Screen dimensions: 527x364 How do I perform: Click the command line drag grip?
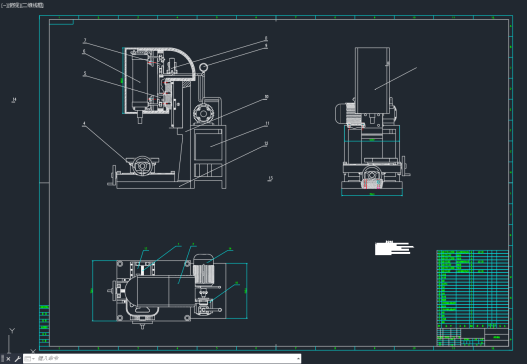coord(2,359)
